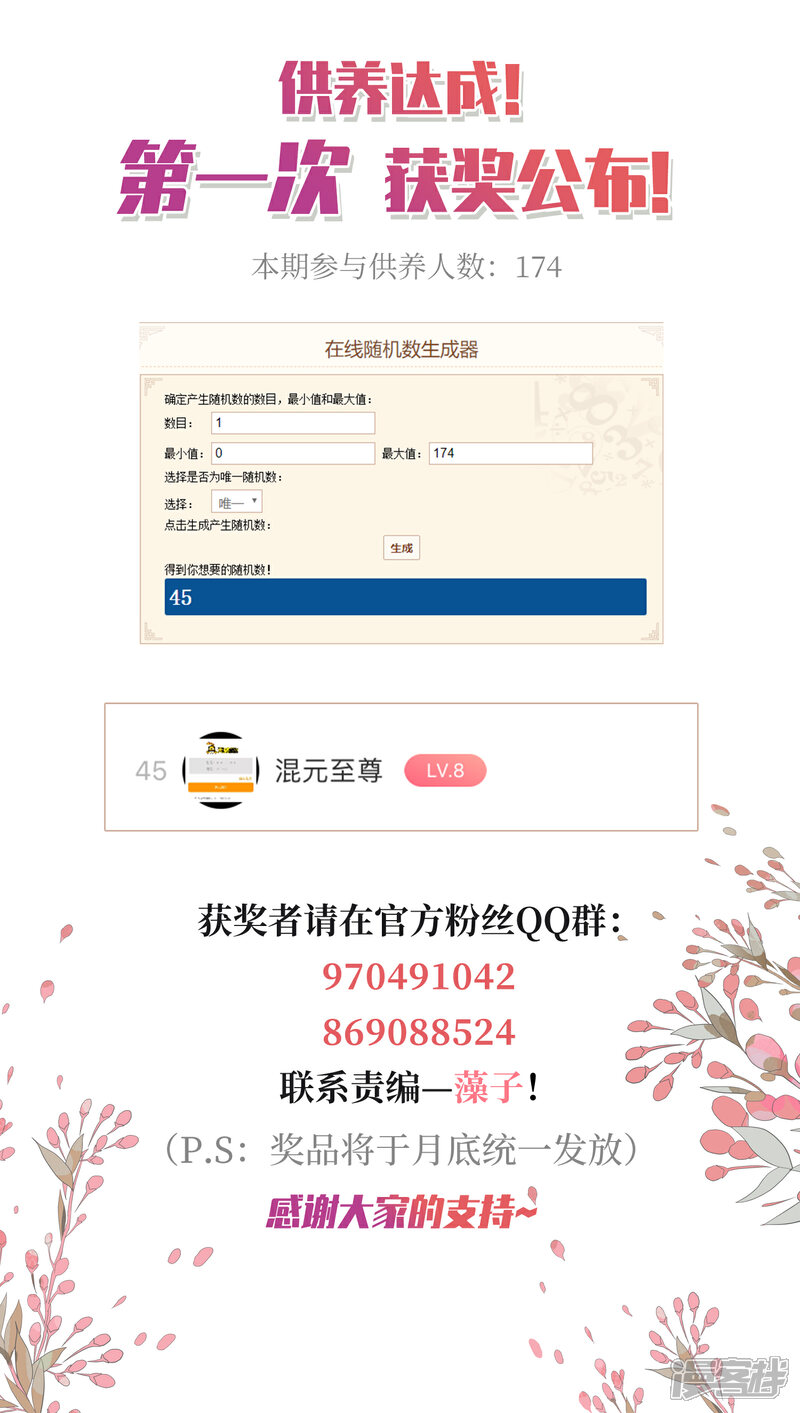Focus the 最小值 minimum value field
Image resolution: width=800 pixels, height=1413 pixels.
pyautogui.click(x=293, y=453)
